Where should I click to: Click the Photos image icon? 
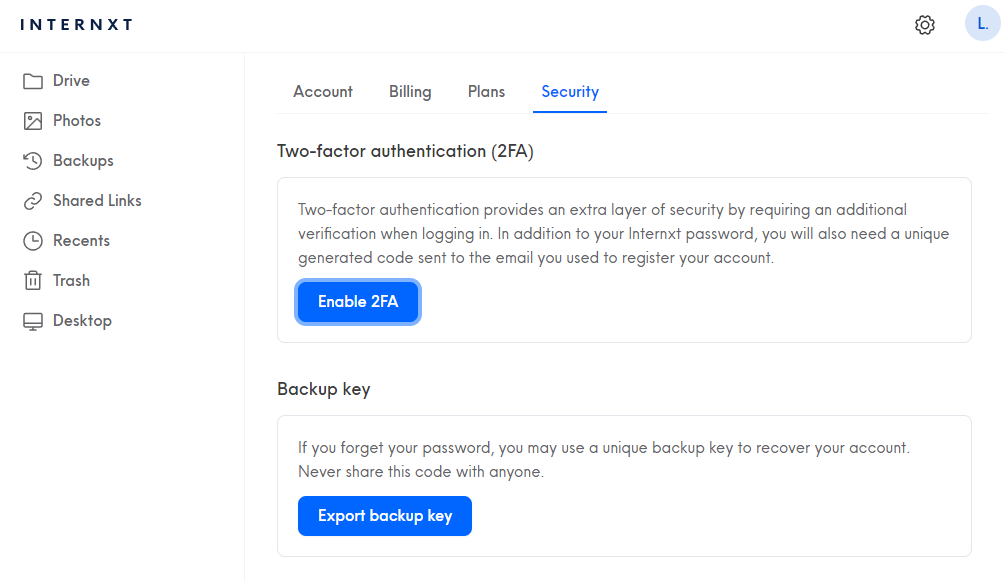point(33,121)
